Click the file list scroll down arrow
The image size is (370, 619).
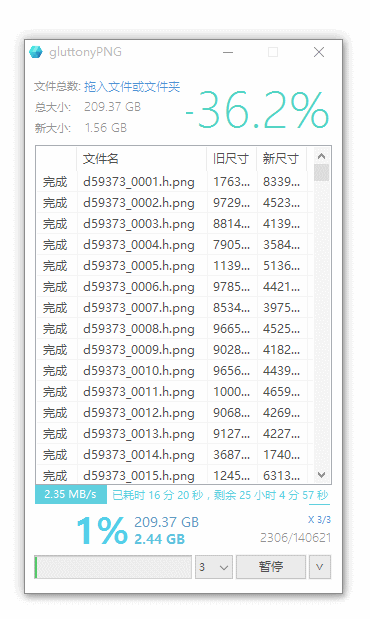[321, 475]
